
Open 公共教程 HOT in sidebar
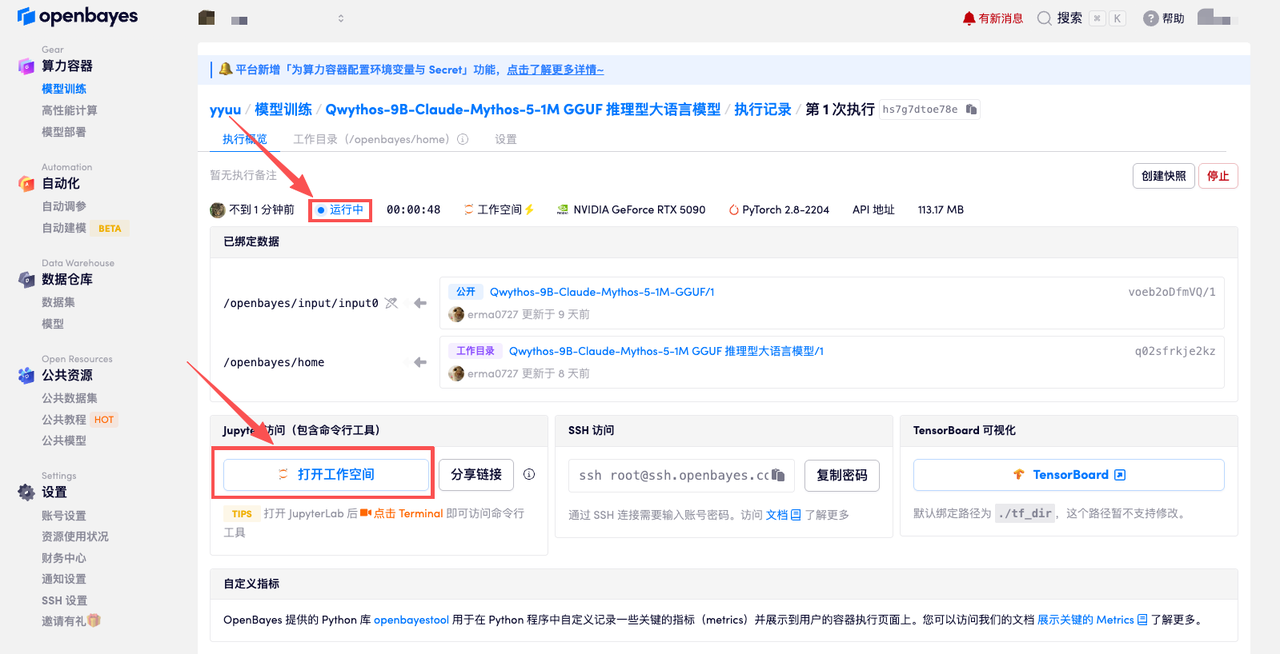(79, 419)
